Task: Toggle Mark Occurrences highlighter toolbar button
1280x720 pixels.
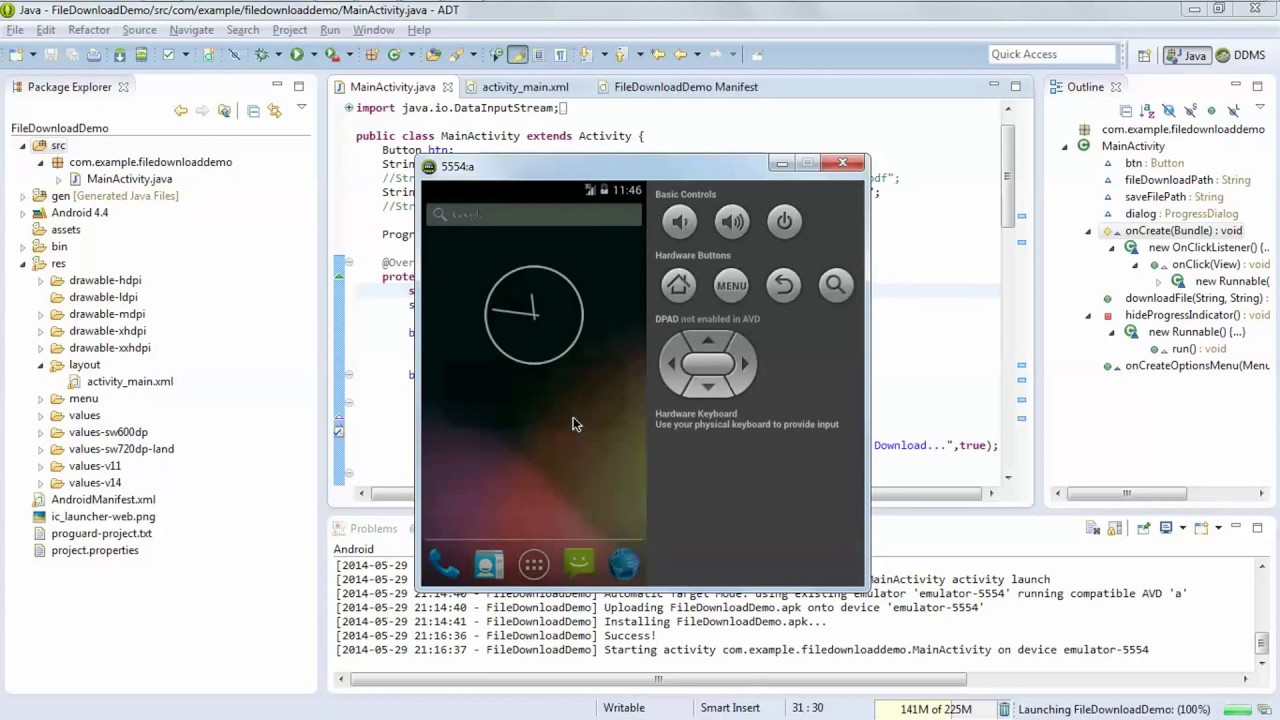Action: pyautogui.click(x=517, y=55)
